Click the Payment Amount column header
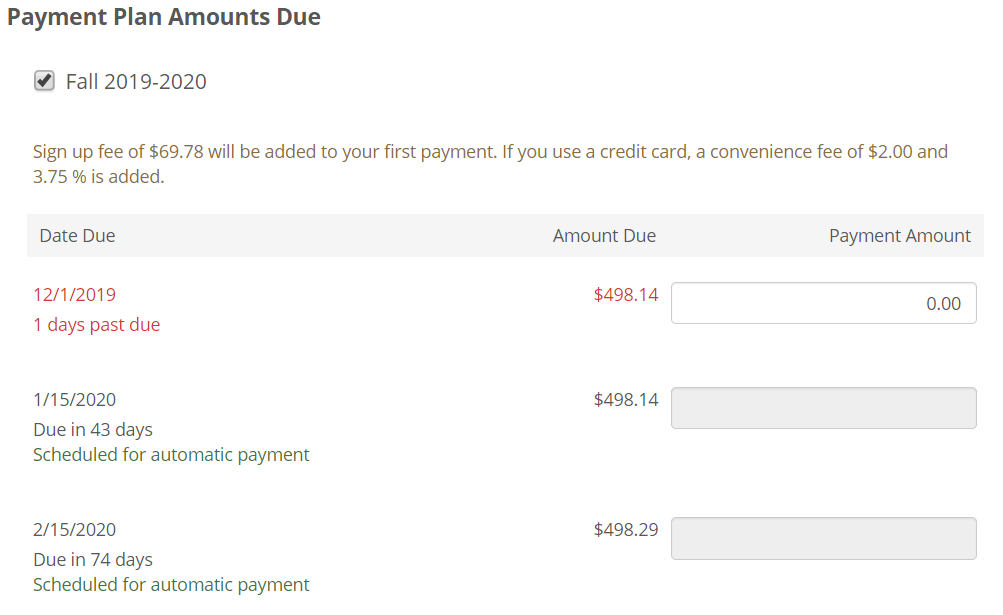The width and height of the screenshot is (1003, 615). pyautogui.click(x=899, y=235)
